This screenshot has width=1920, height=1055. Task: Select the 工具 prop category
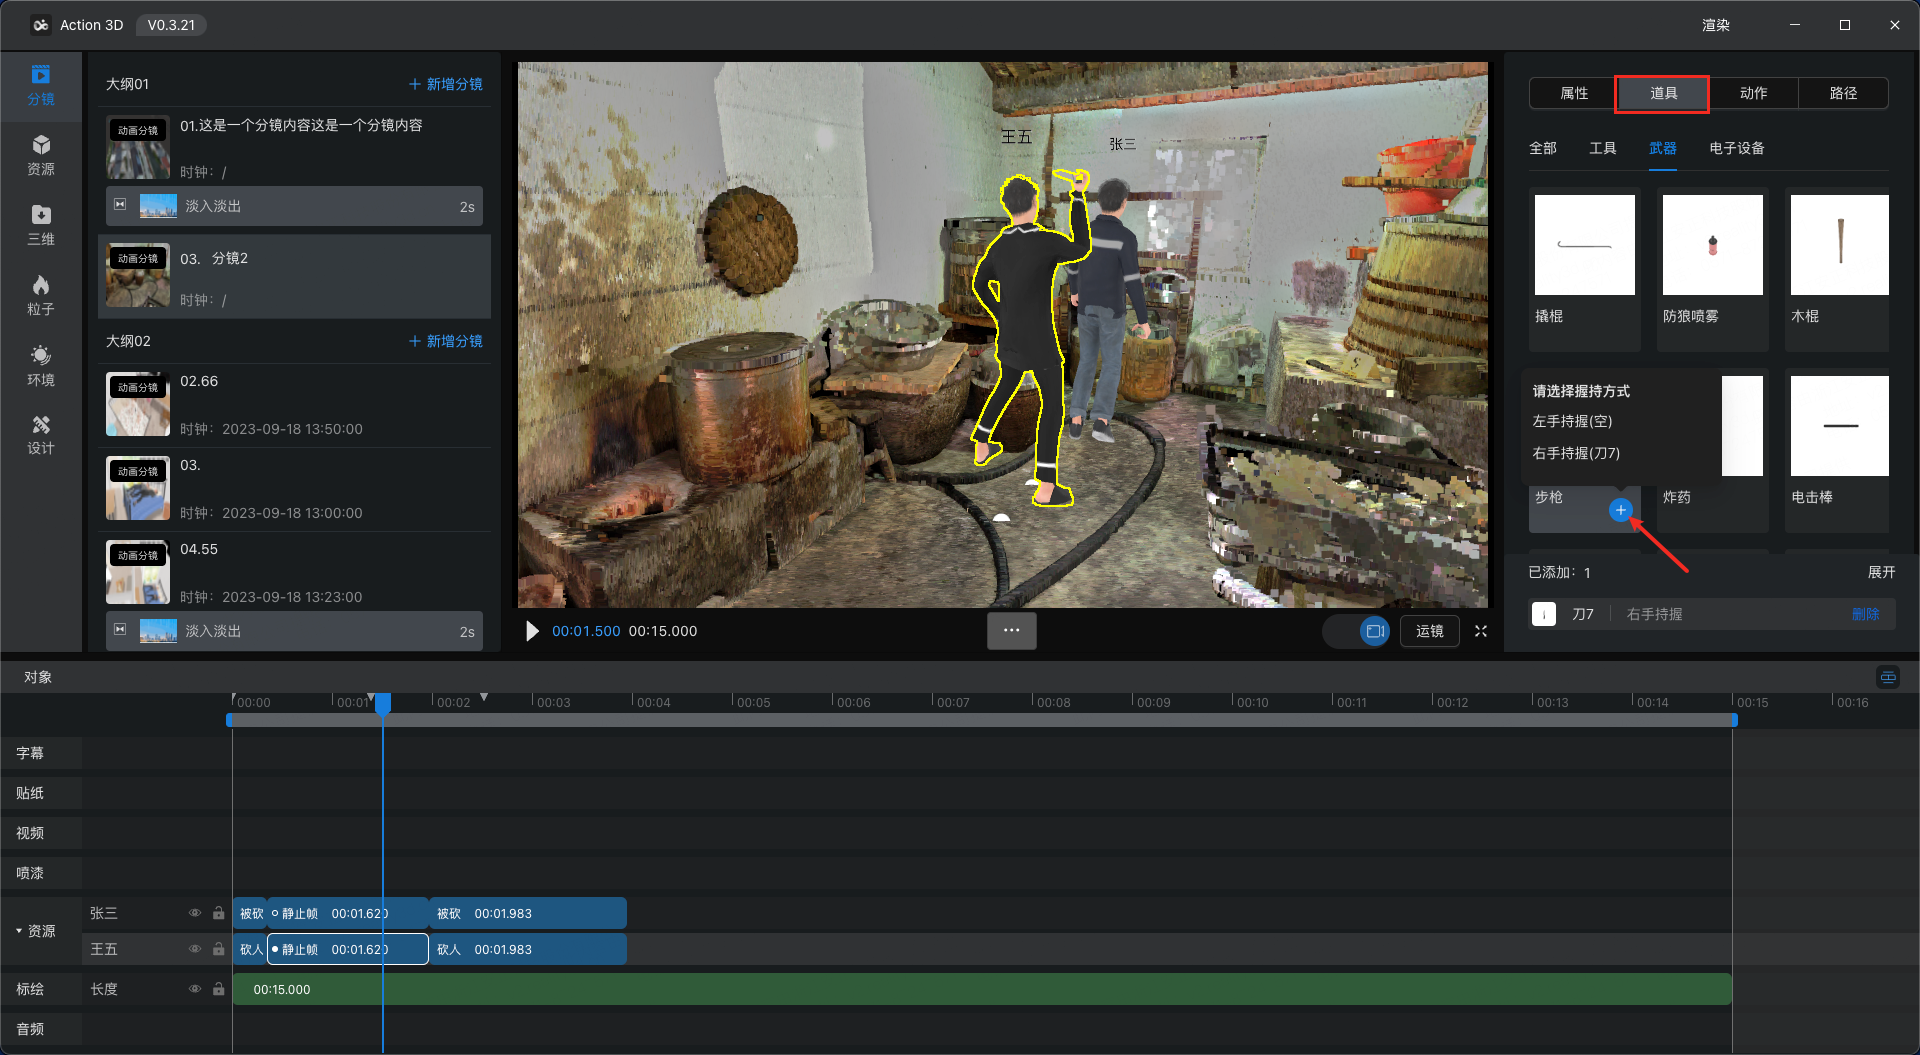[x=1603, y=148]
